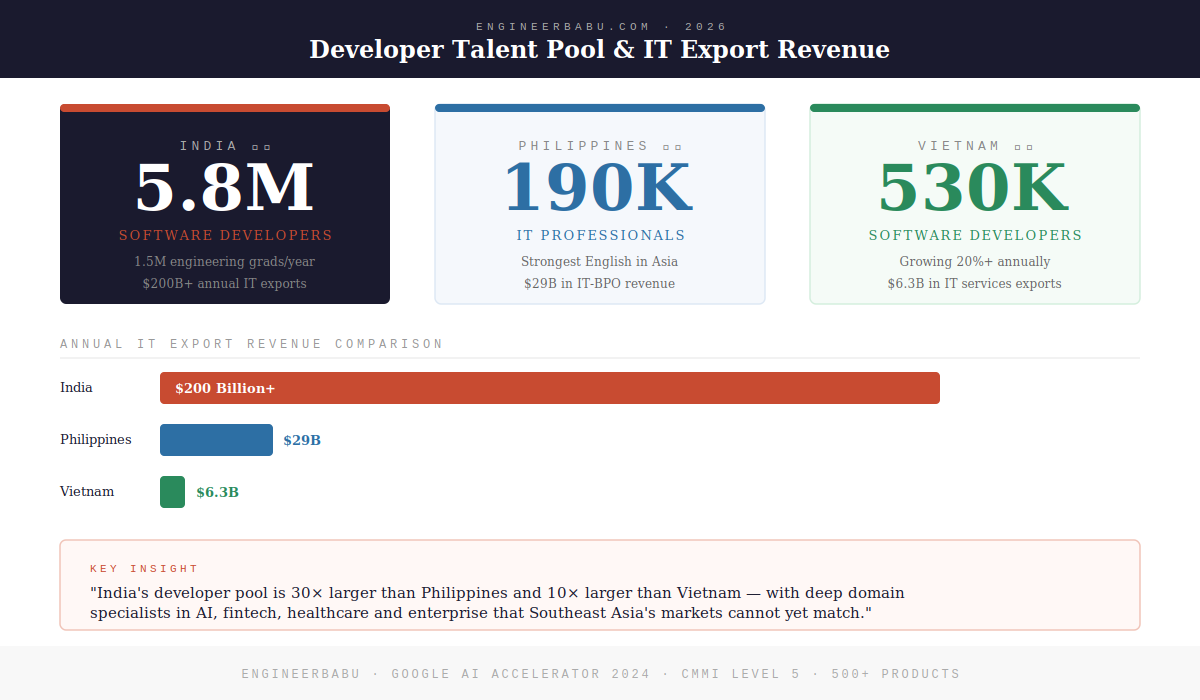The width and height of the screenshot is (1200, 700).
Task: Click the blue Philippines revenue bar
Action: [x=216, y=440]
